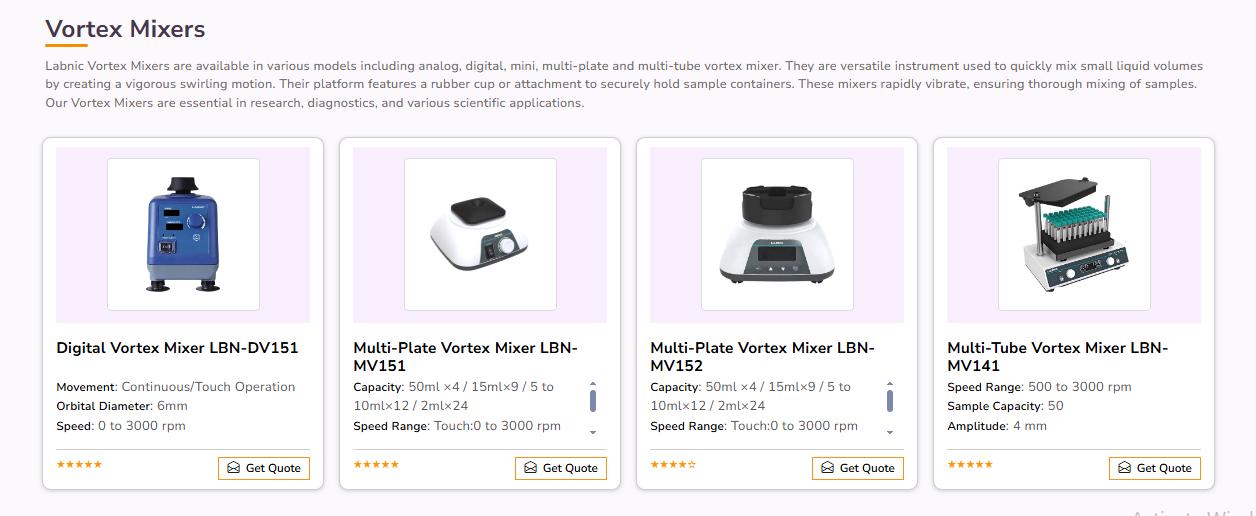This screenshot has height=516, width=1256.
Task: Open the Multi-Plate Vortex Mixer LBN-MV151 image
Action: 480,234
